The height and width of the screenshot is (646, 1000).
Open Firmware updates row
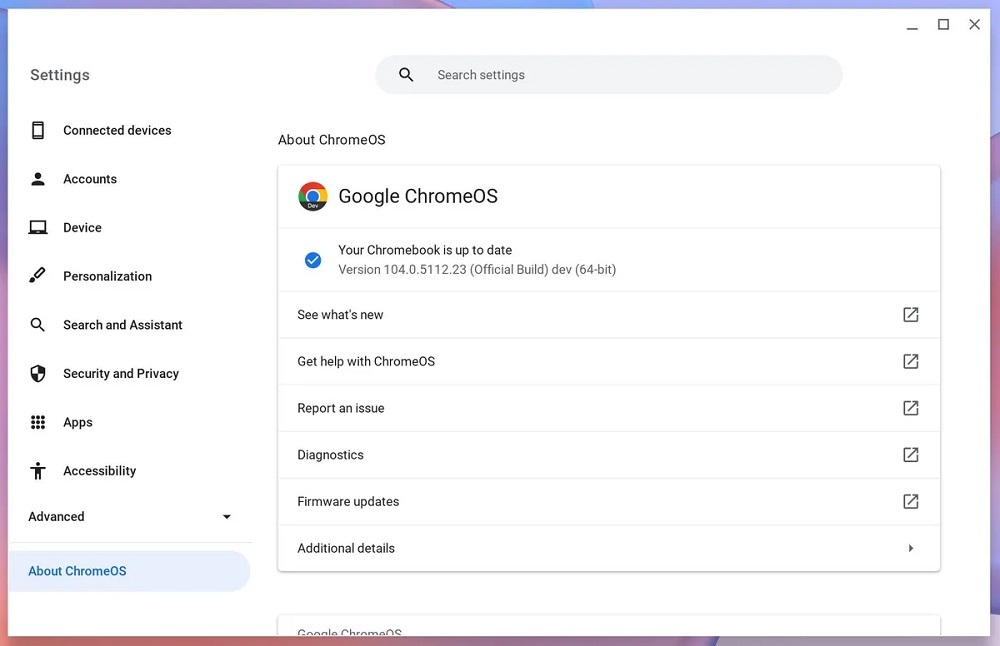coord(348,502)
